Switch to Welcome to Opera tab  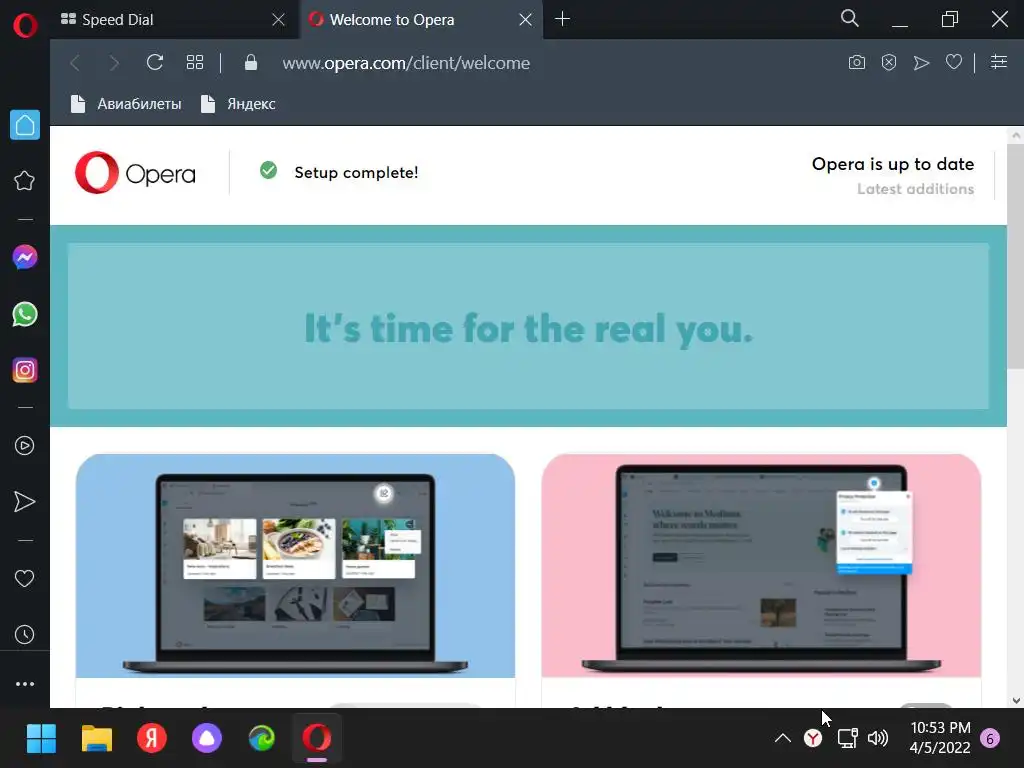coord(421,20)
